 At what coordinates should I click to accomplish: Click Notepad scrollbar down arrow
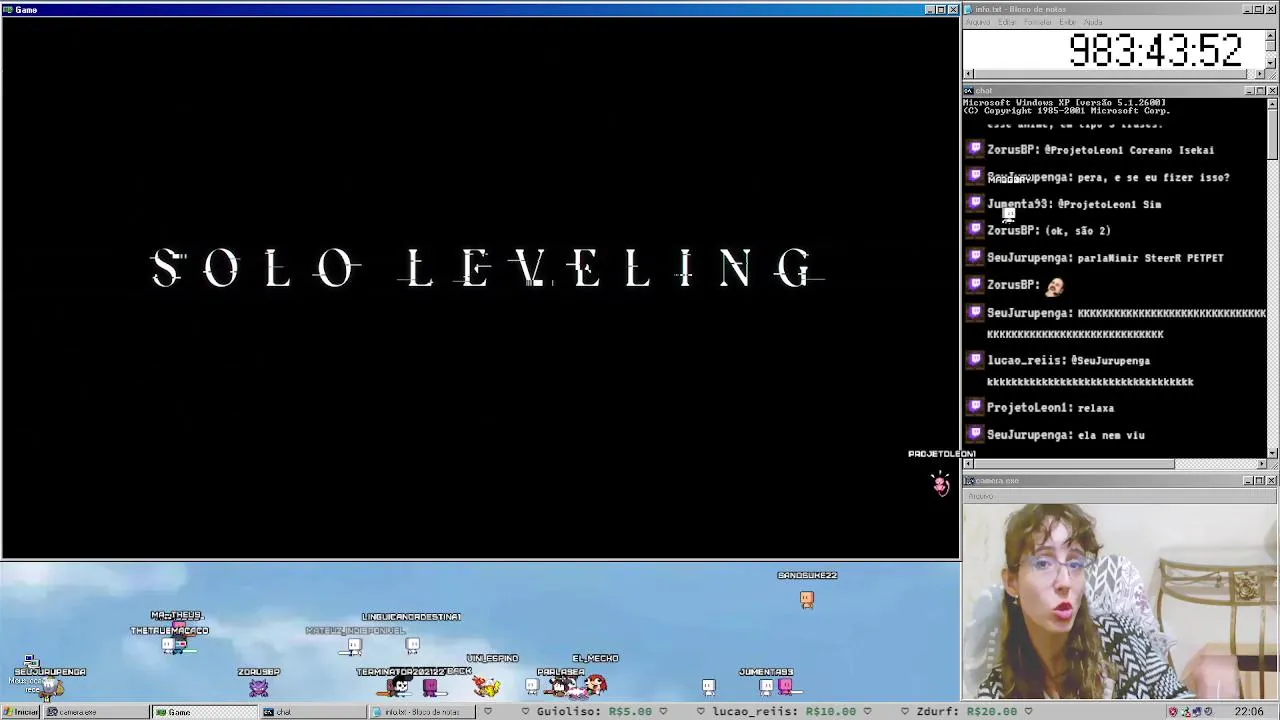[x=1271, y=63]
